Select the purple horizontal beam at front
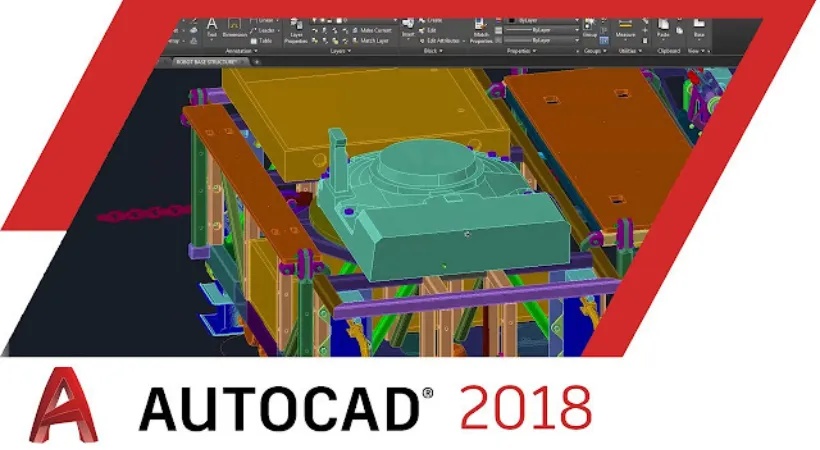The image size is (820, 450). (x=476, y=299)
